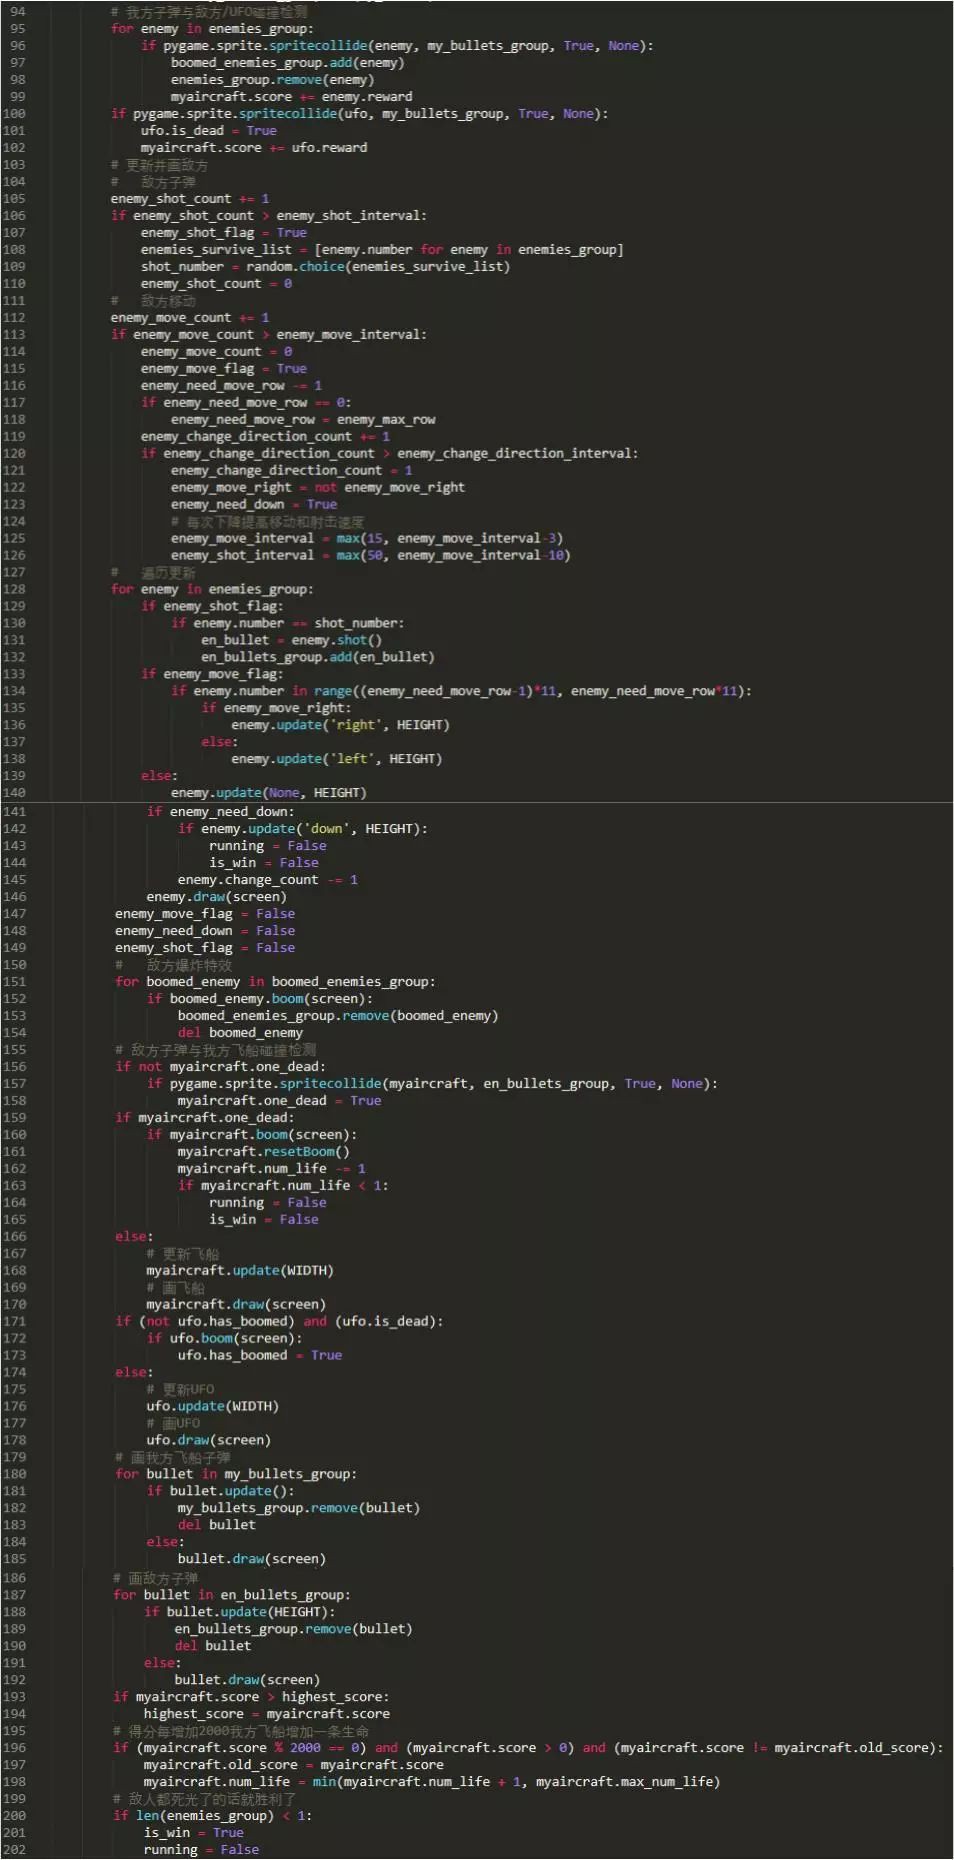Click the 'del boomed_enemy' statement
Viewport: 954px width, 1860px height.
(x=240, y=1033)
